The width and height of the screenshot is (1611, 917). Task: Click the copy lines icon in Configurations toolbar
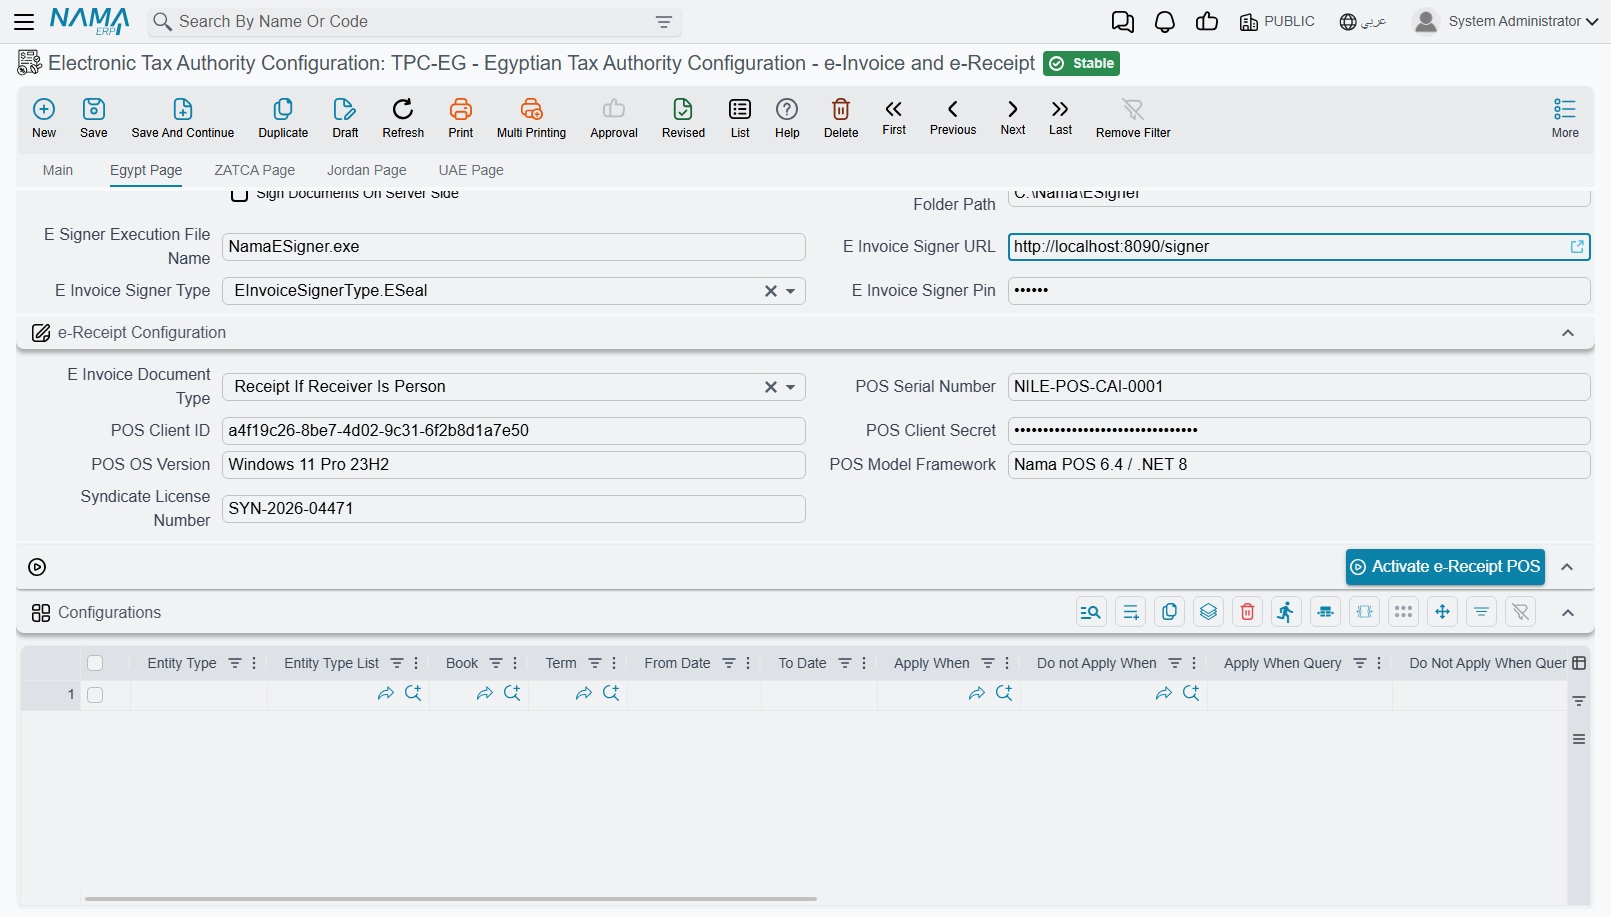point(1169,612)
